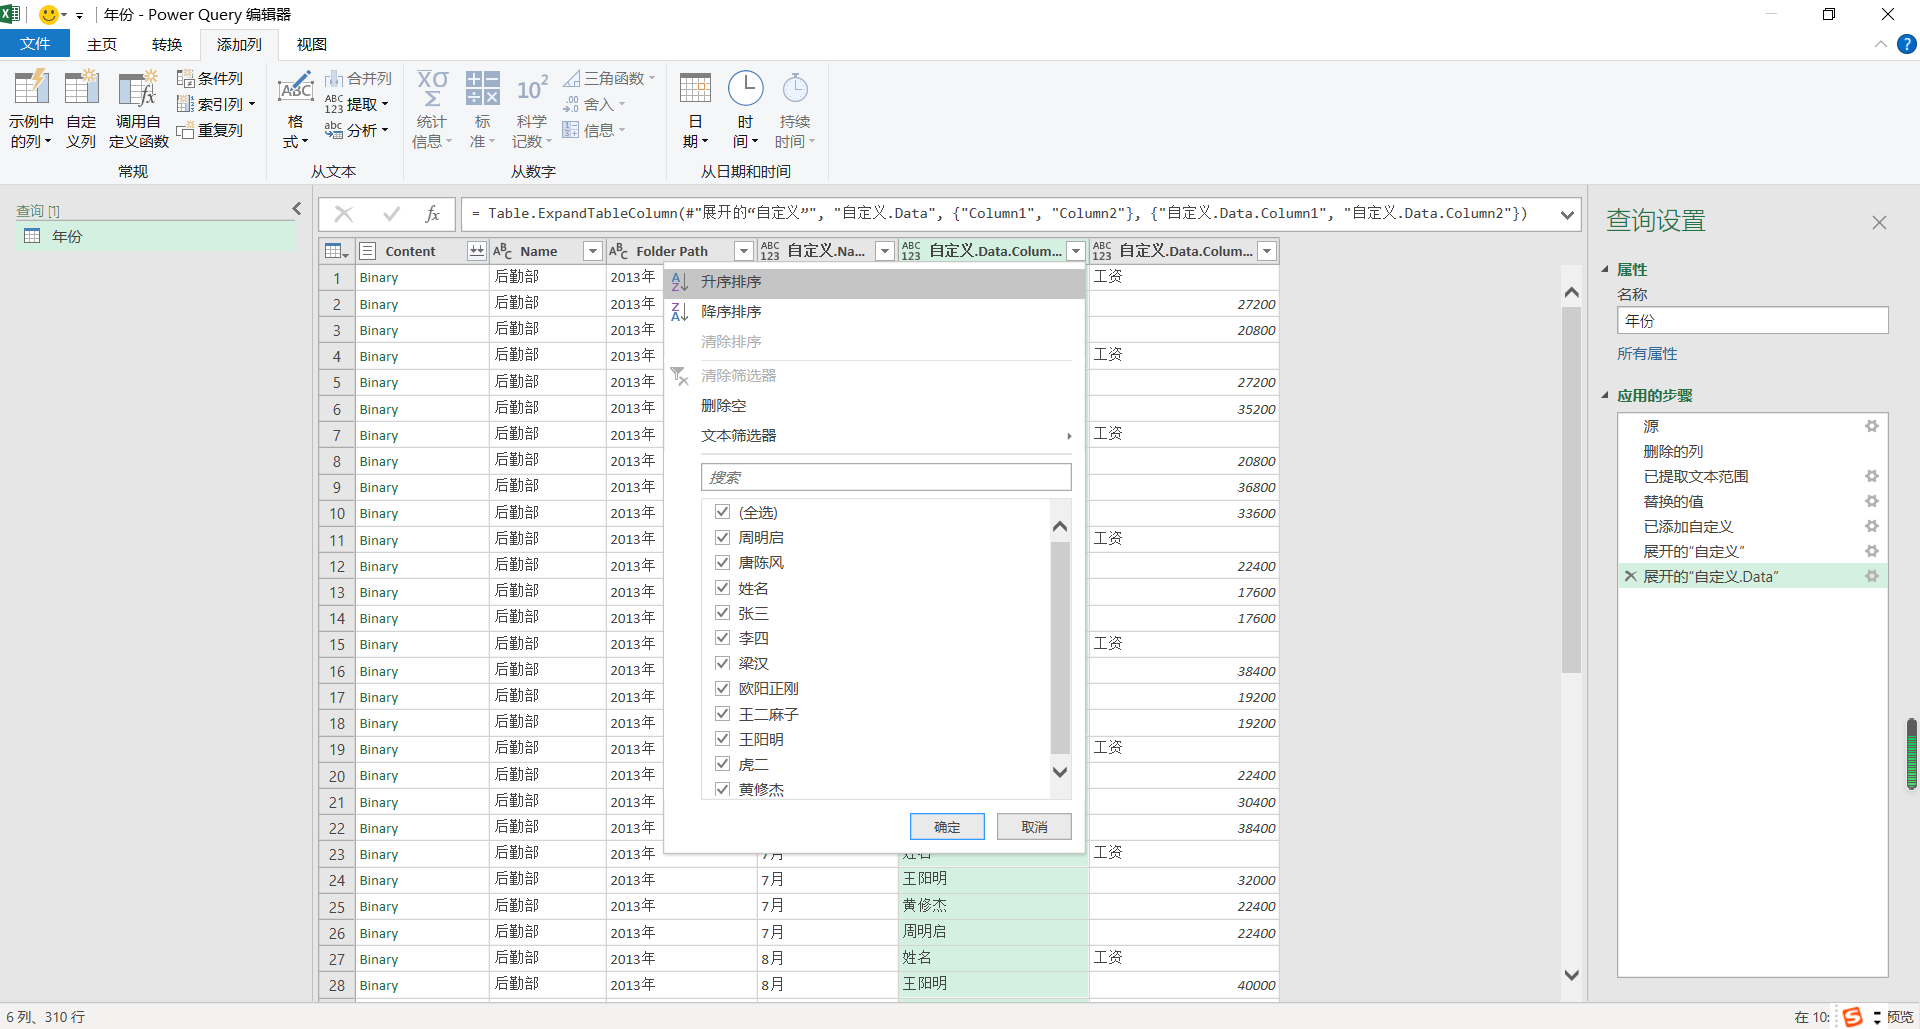Screen dimensions: 1920x1029
Task: Expand the formula bar chevron
Action: (1567, 214)
